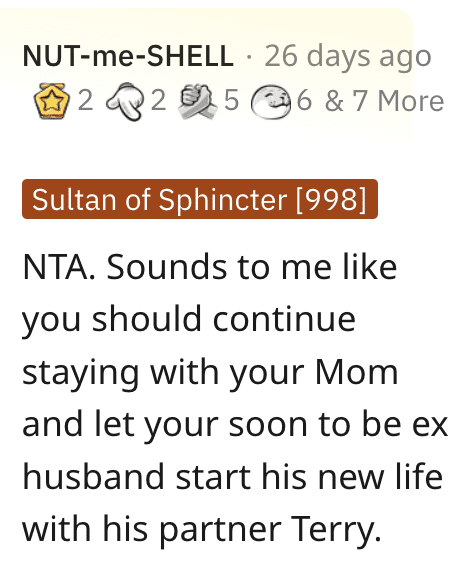476x570 pixels.
Task: Click the 'Sultan of Sphincter [998]' flair
Action: [x=200, y=199]
